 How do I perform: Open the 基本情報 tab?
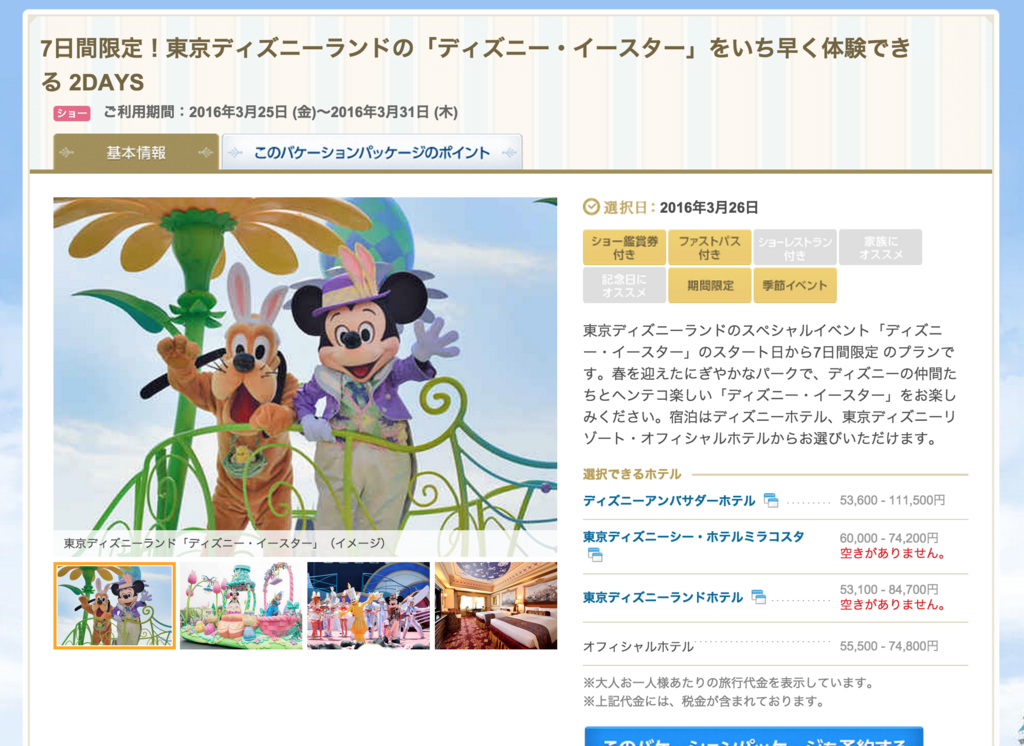click(x=136, y=152)
